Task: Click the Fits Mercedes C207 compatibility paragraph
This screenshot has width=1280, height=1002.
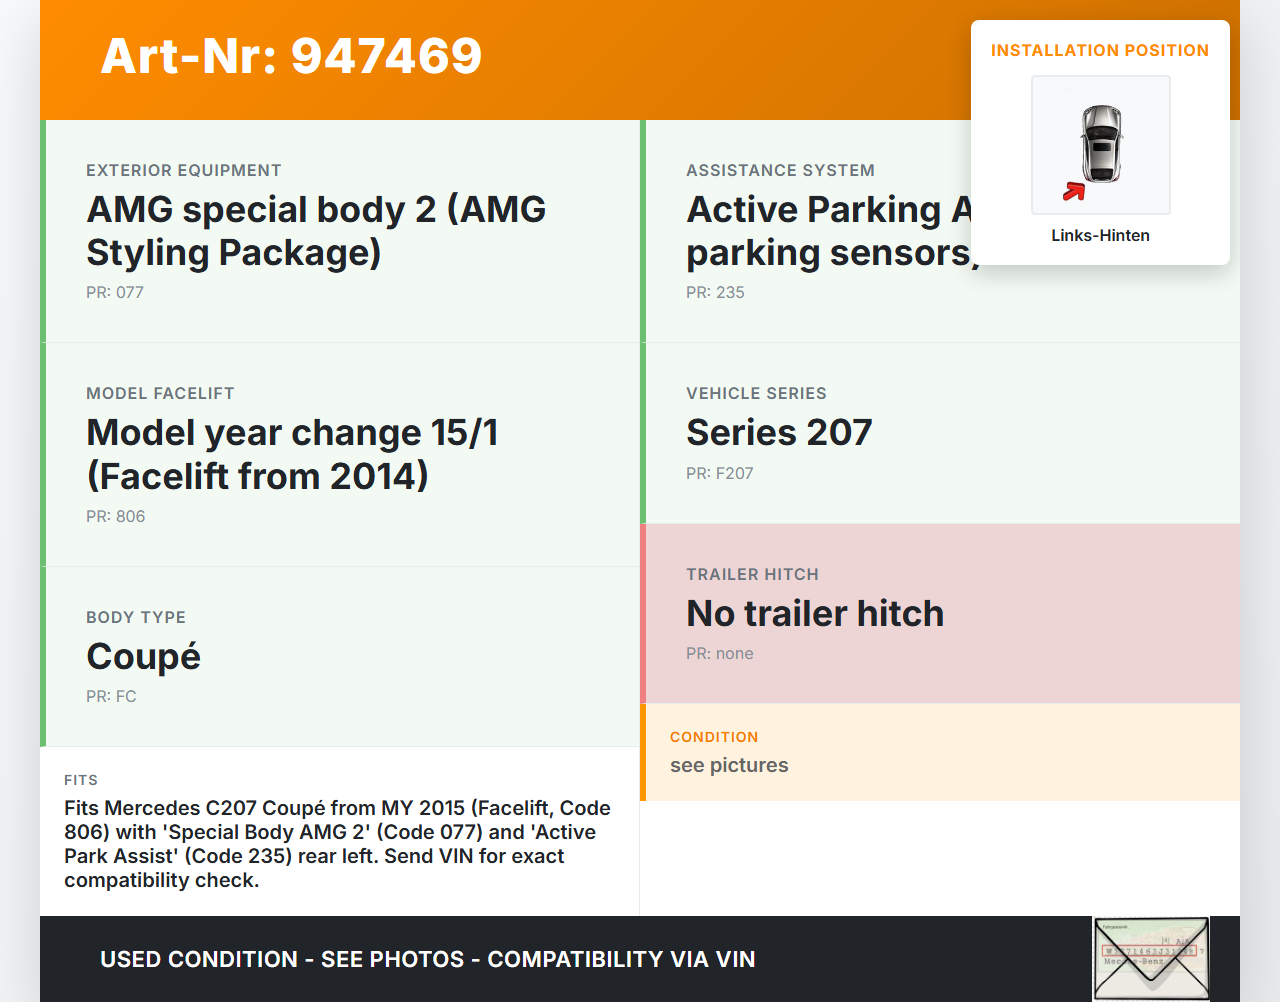Action: (x=337, y=844)
